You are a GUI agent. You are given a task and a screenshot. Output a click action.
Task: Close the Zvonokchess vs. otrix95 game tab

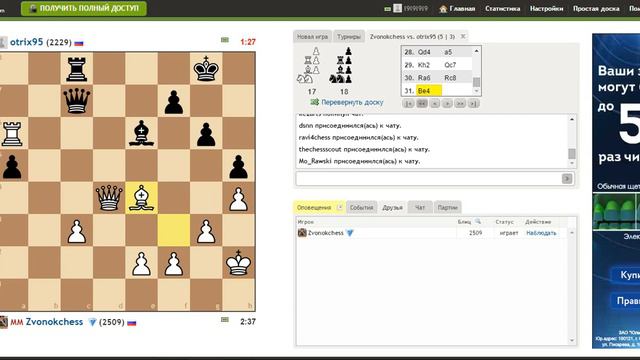pyautogui.click(x=463, y=36)
